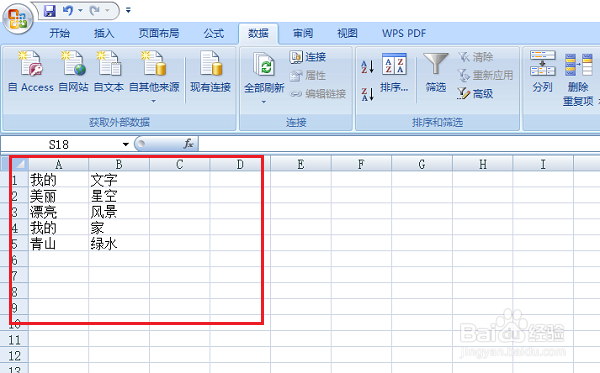Screen dimensions: 600x373
Task: Toggle the 筛选 filter funnel
Action: 436,73
